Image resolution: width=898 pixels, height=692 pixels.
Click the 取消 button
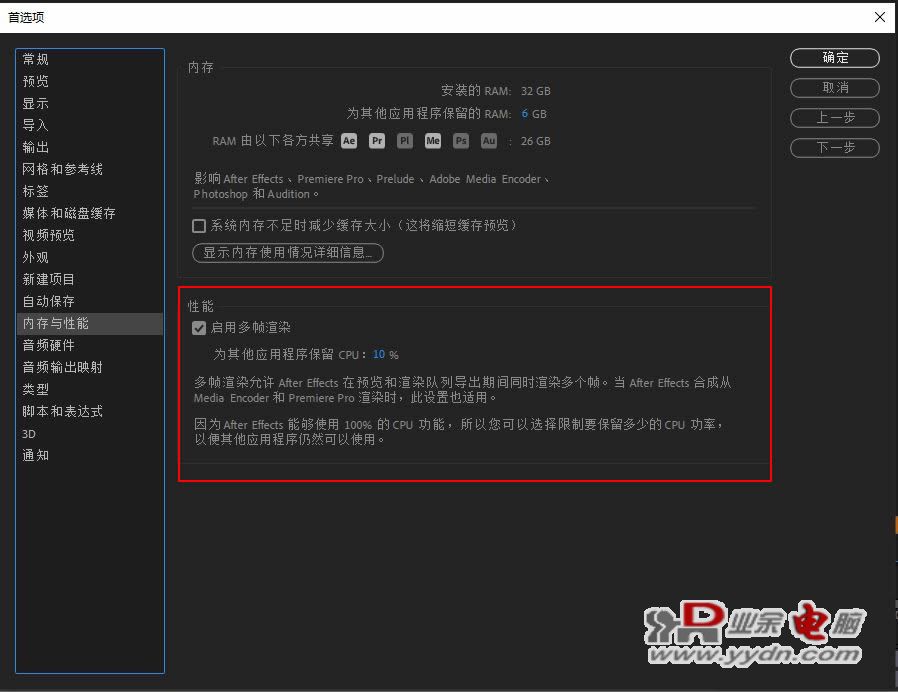click(835, 88)
